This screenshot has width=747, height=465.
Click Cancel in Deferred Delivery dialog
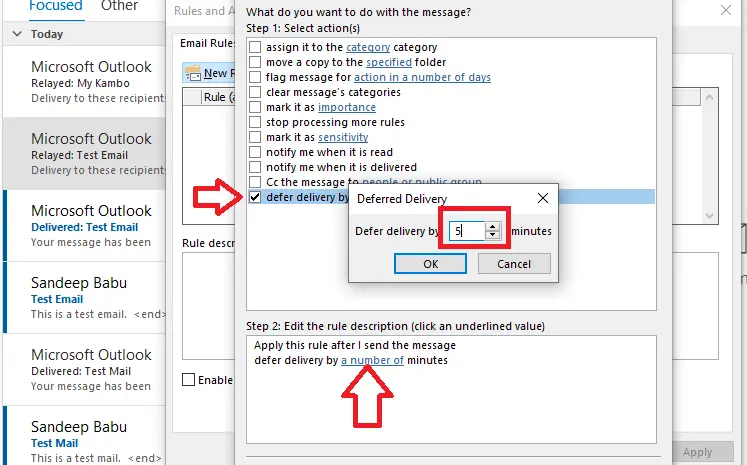[514, 264]
